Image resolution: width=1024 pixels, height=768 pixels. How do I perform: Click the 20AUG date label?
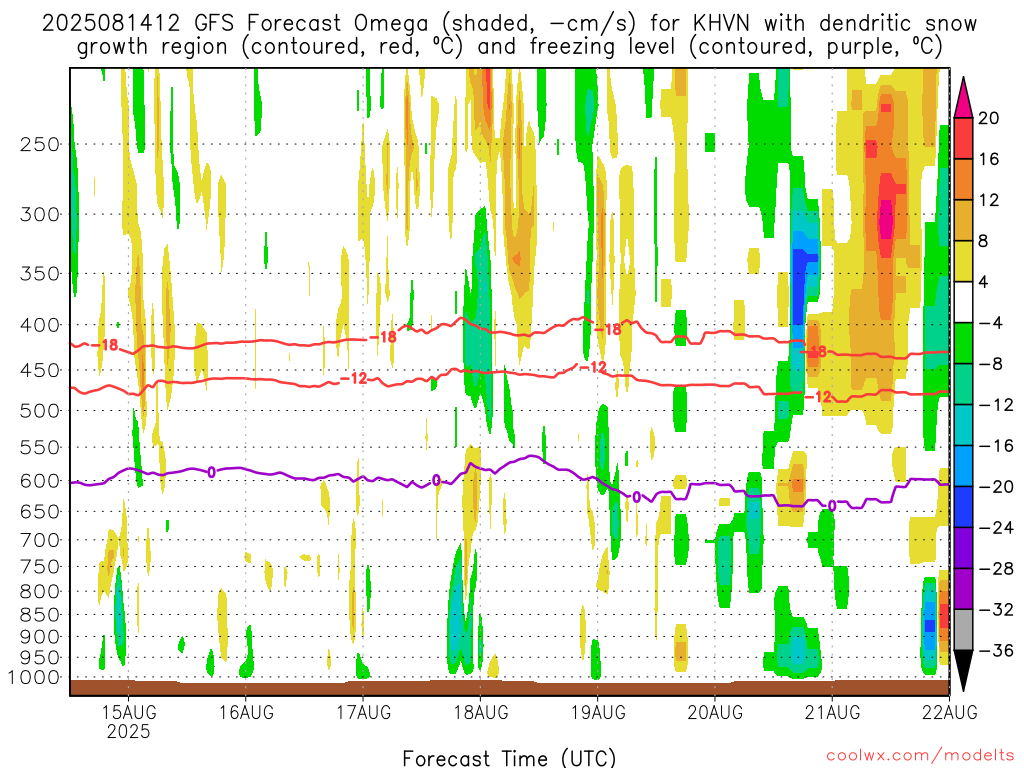point(715,711)
